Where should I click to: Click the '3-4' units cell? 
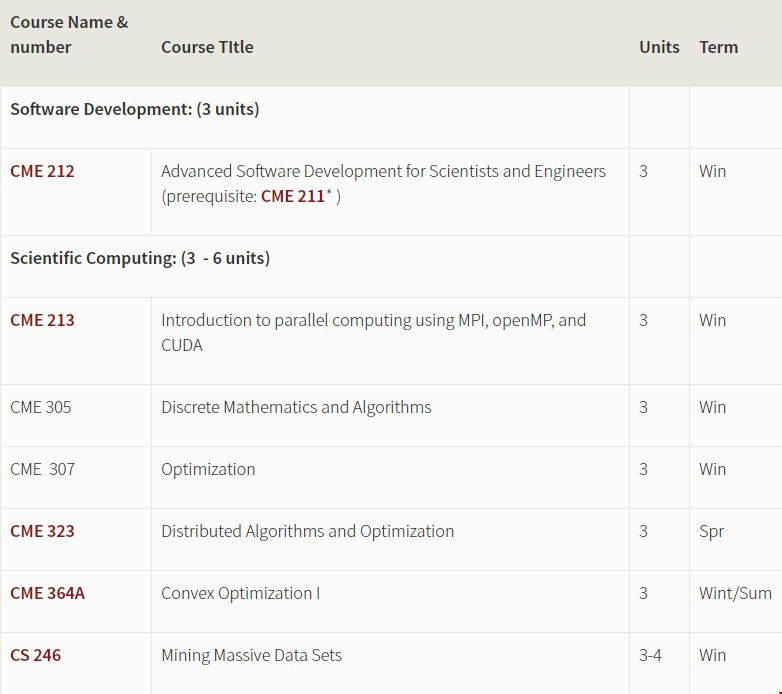650,655
